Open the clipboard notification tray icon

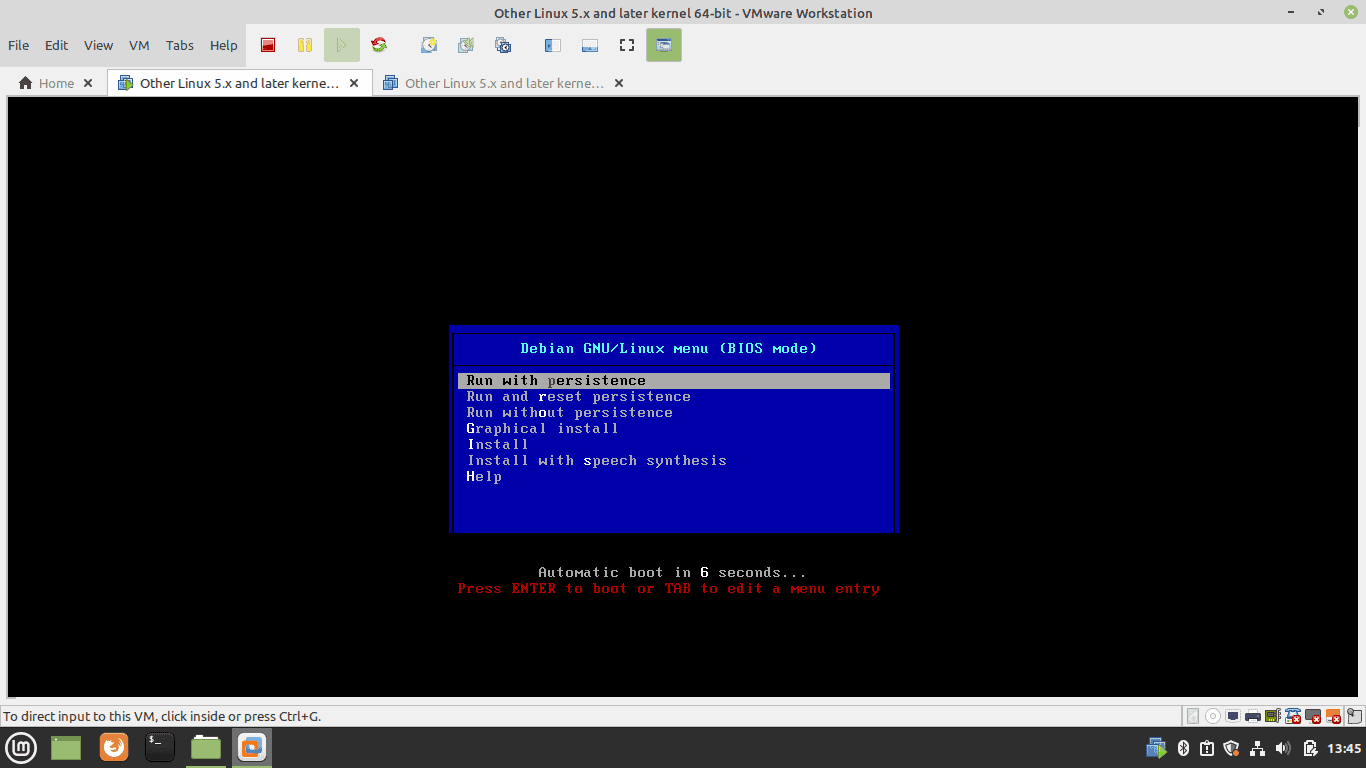tap(1207, 748)
